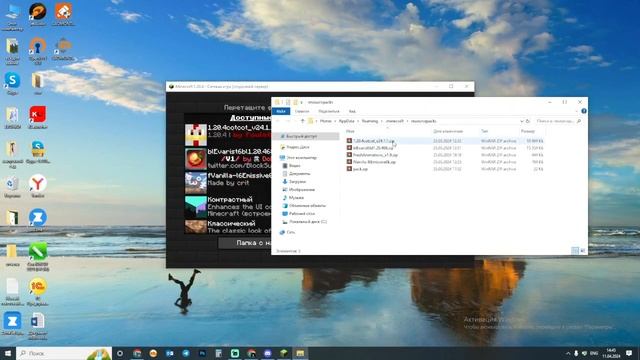The height and width of the screenshot is (360, 640).
Task: Click the Minecraft open pack folder button
Action: click(245, 243)
